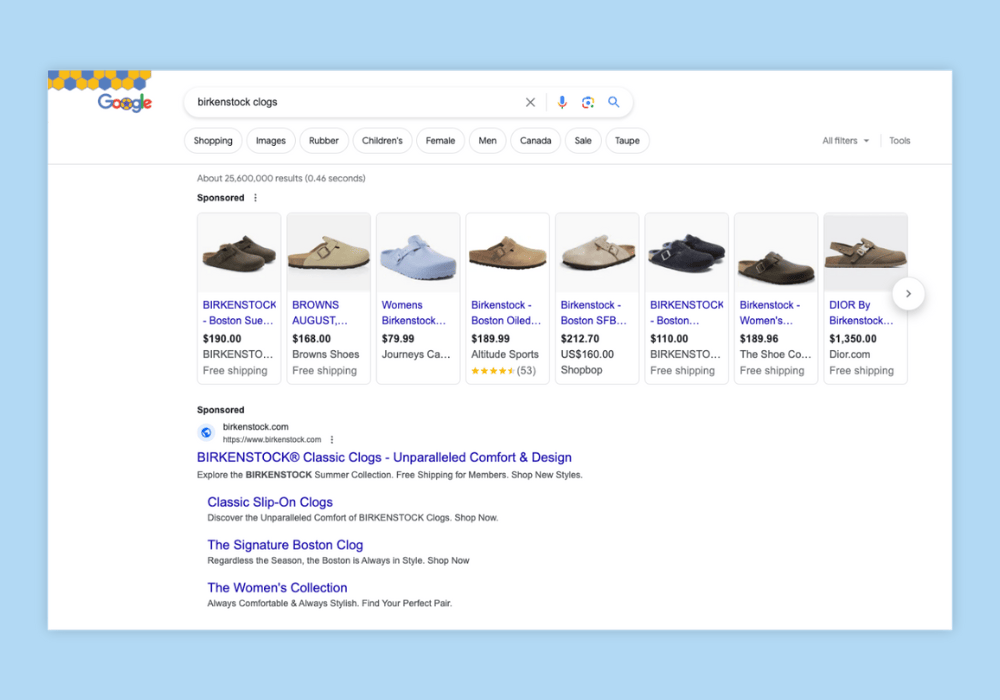The width and height of the screenshot is (1000, 700).
Task: Activate voice search with the microphone icon
Action: tap(561, 102)
